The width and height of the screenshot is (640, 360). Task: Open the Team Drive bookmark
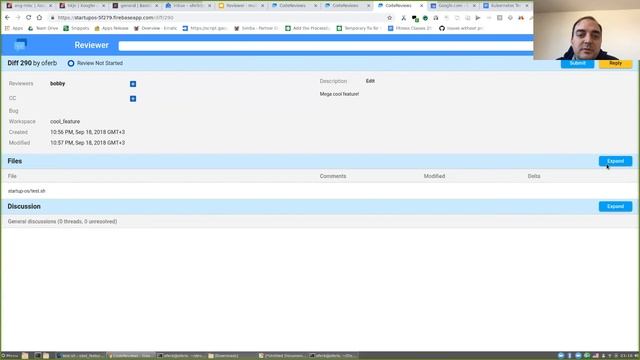coord(43,28)
